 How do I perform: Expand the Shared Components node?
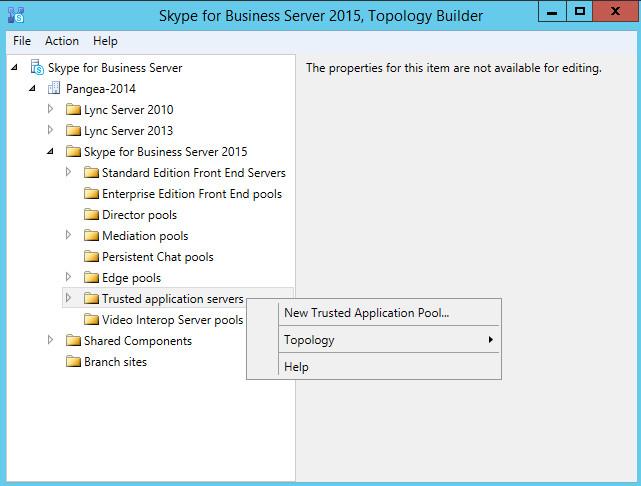(50, 340)
